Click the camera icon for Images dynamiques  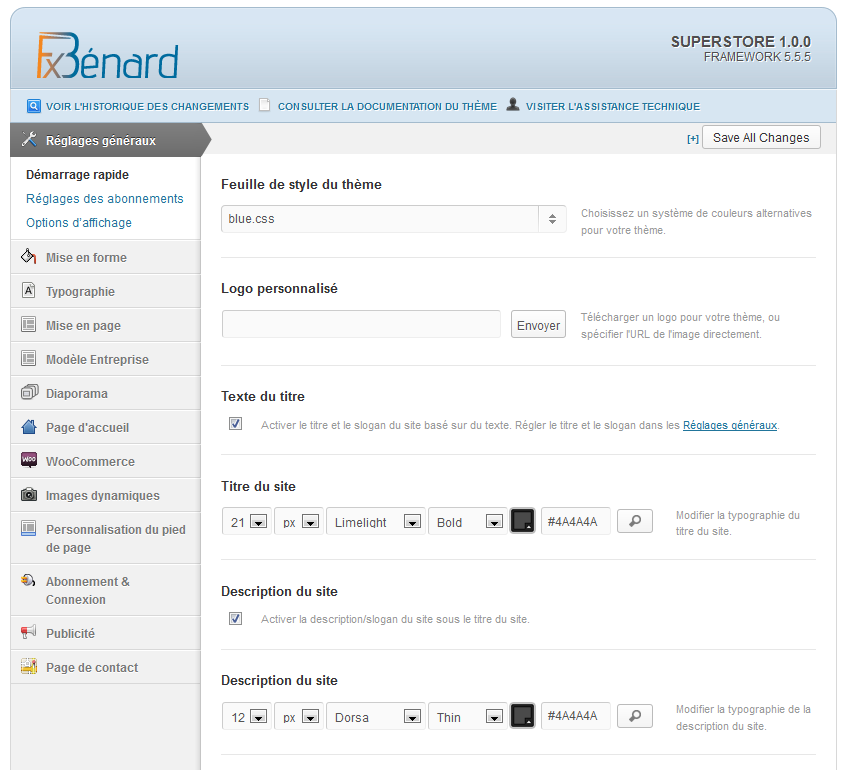click(x=29, y=495)
